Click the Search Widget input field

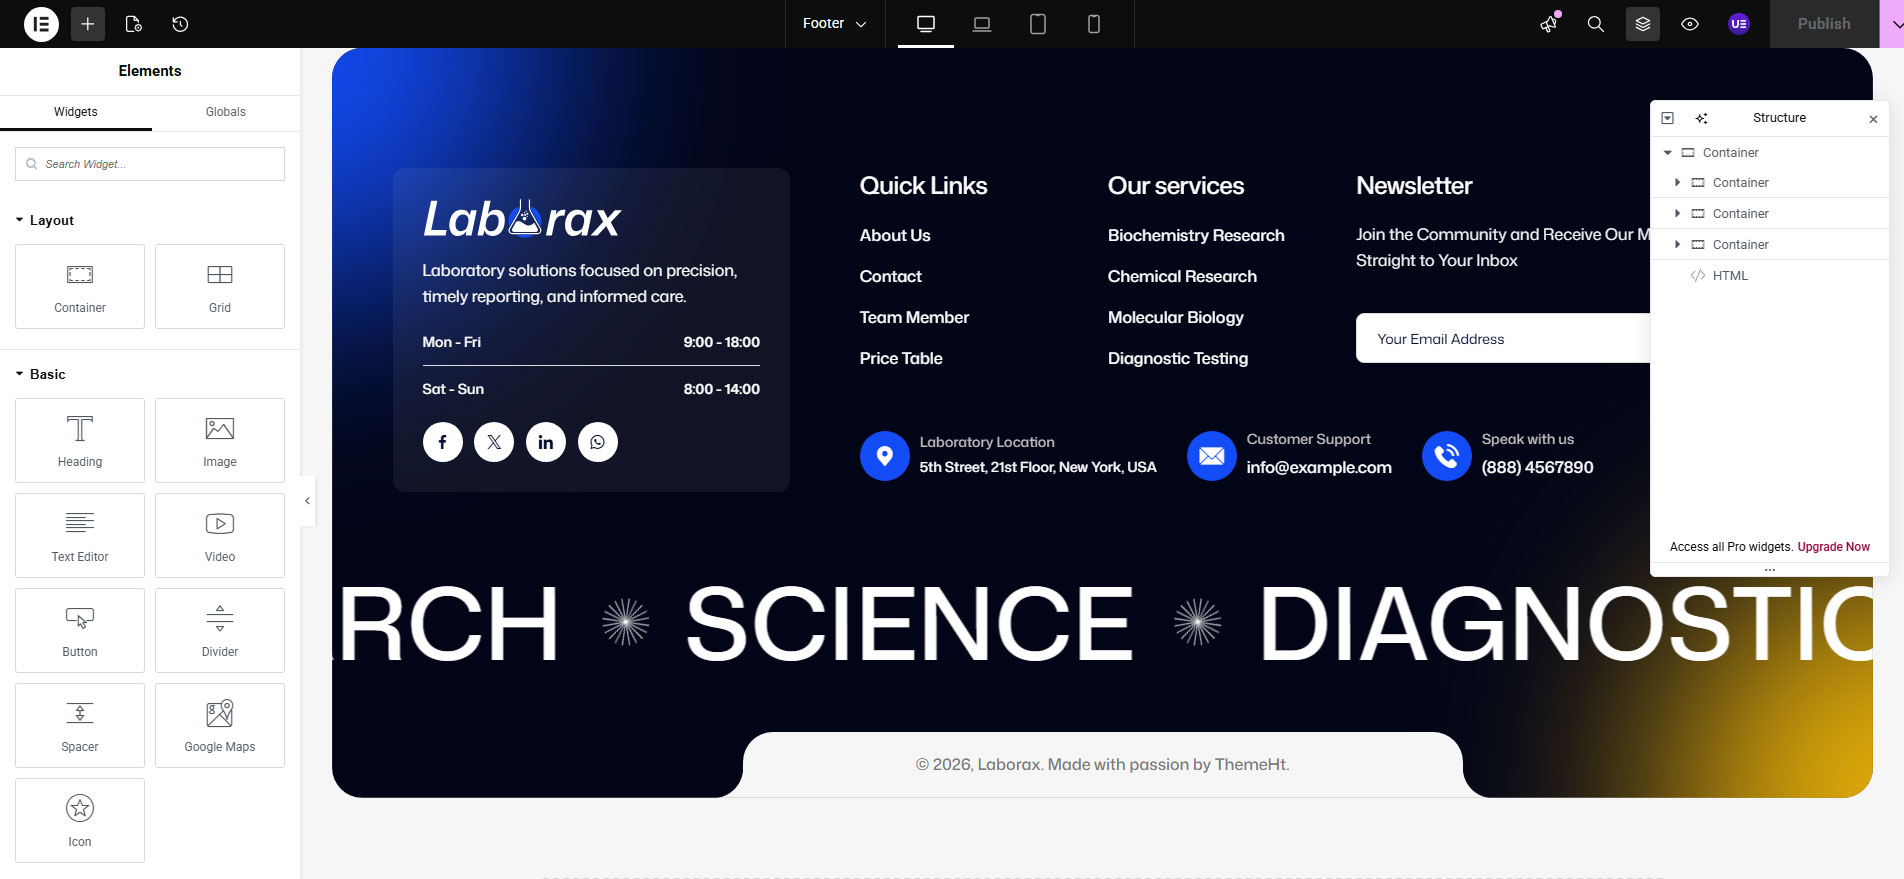[150, 164]
